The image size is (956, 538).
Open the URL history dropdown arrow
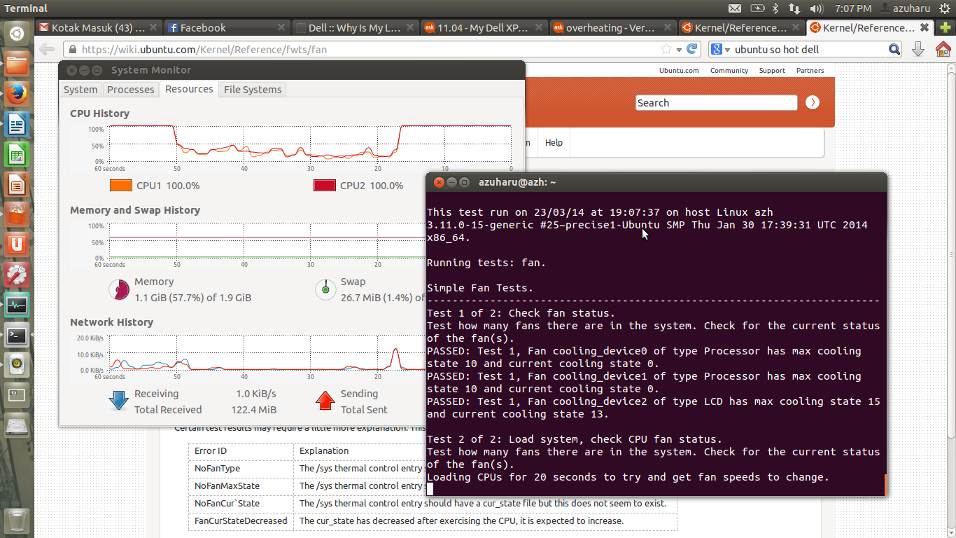(x=681, y=49)
